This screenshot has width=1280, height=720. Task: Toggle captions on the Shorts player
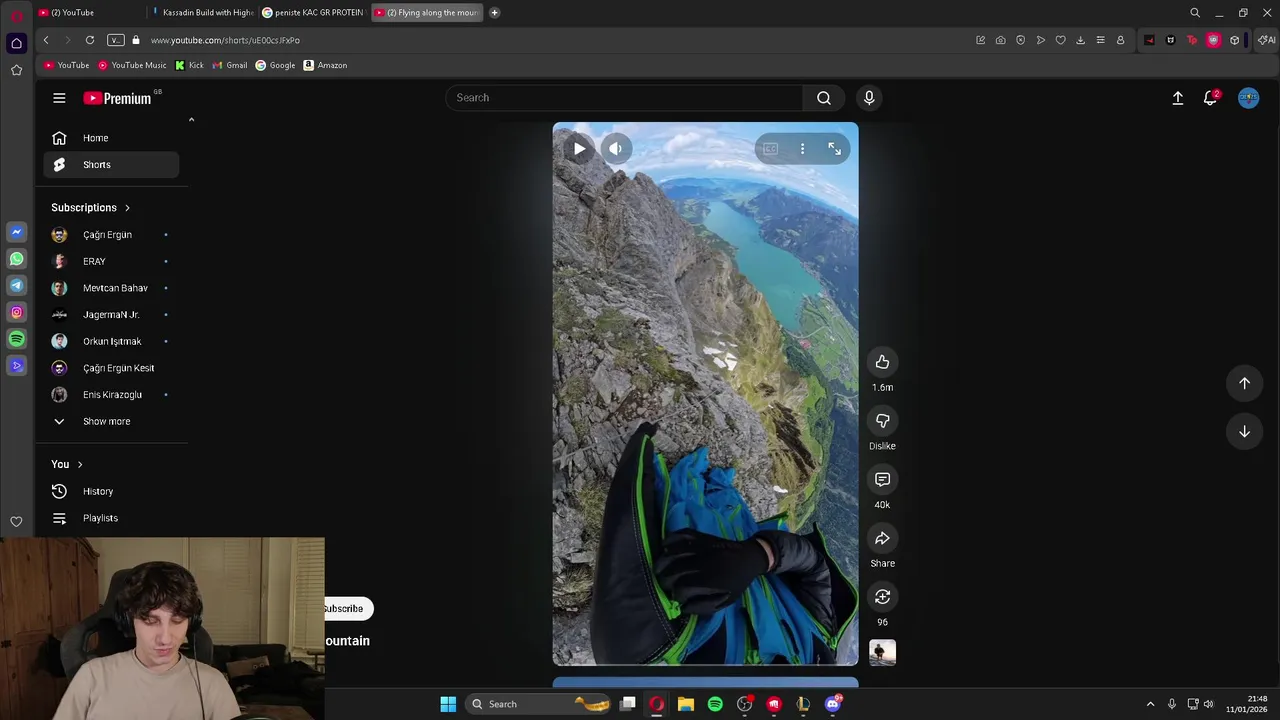click(770, 149)
